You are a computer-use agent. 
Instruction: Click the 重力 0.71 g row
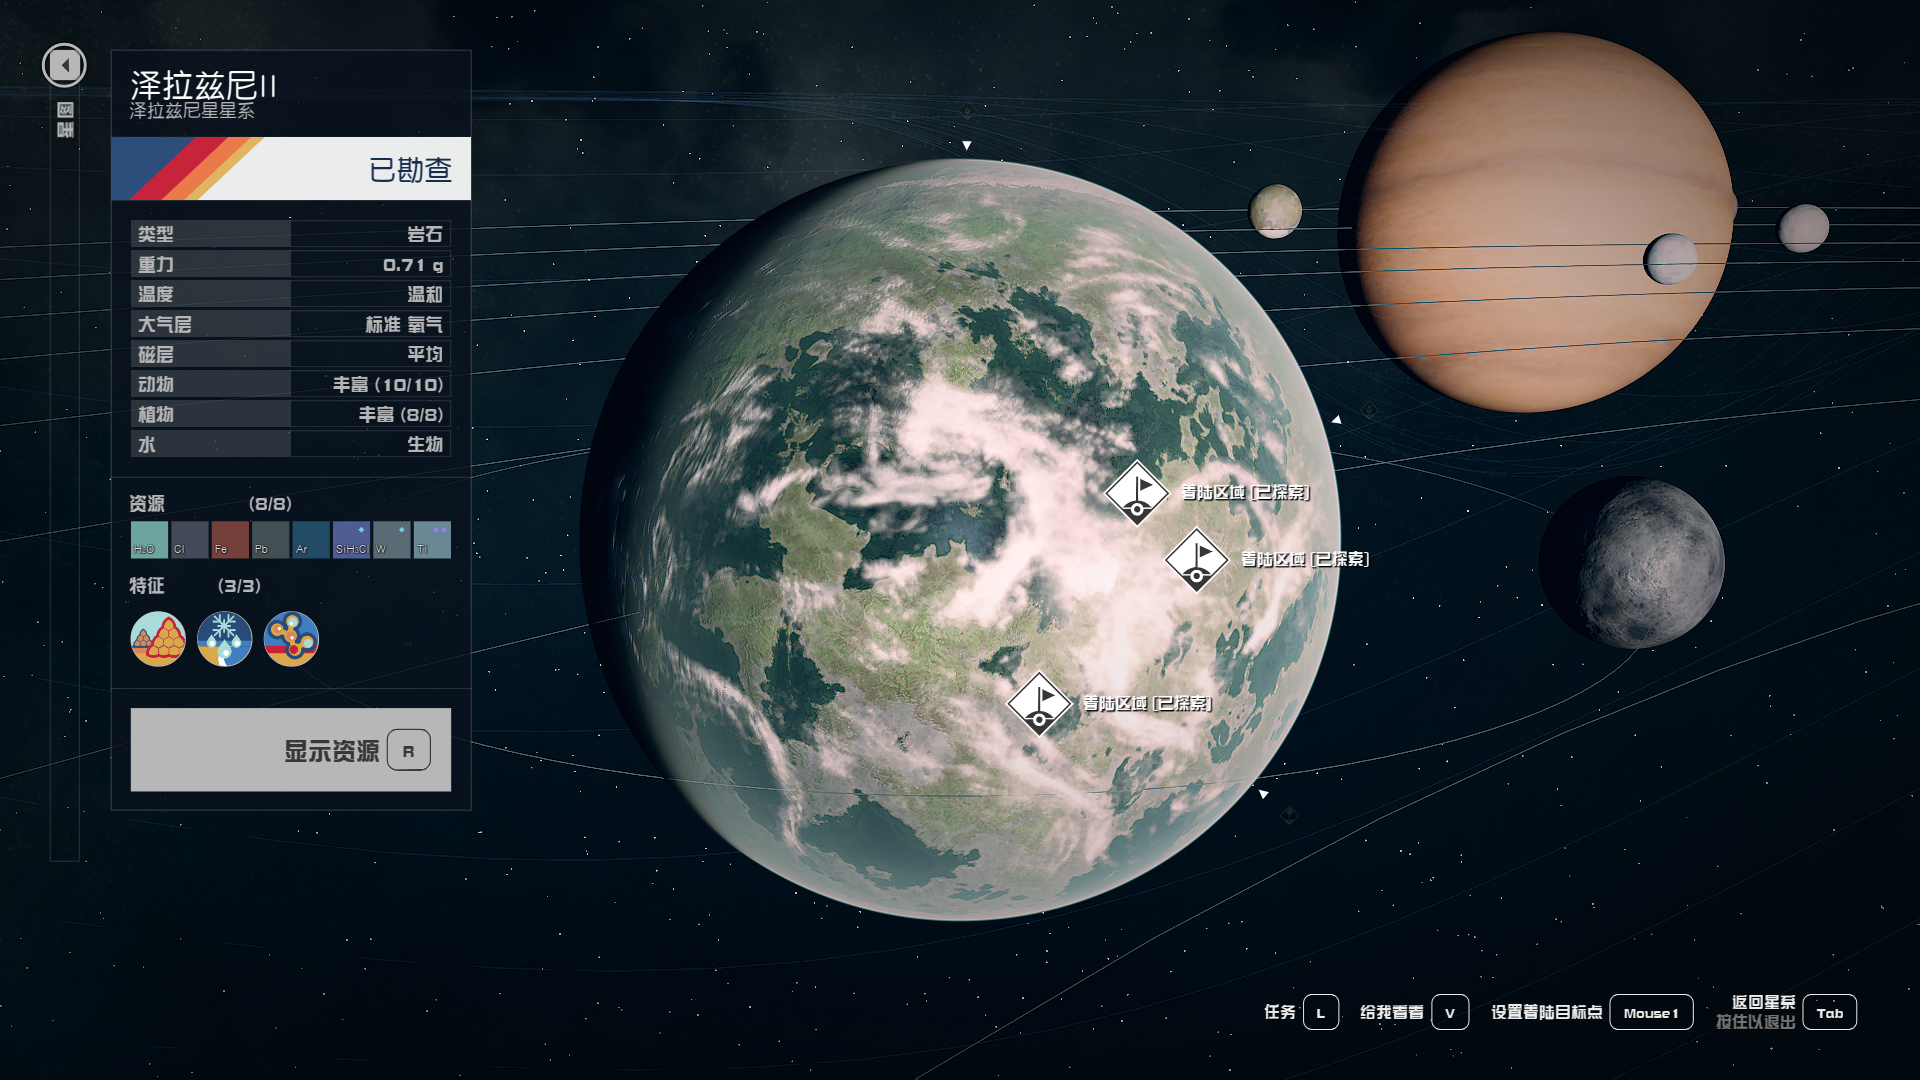coord(291,264)
